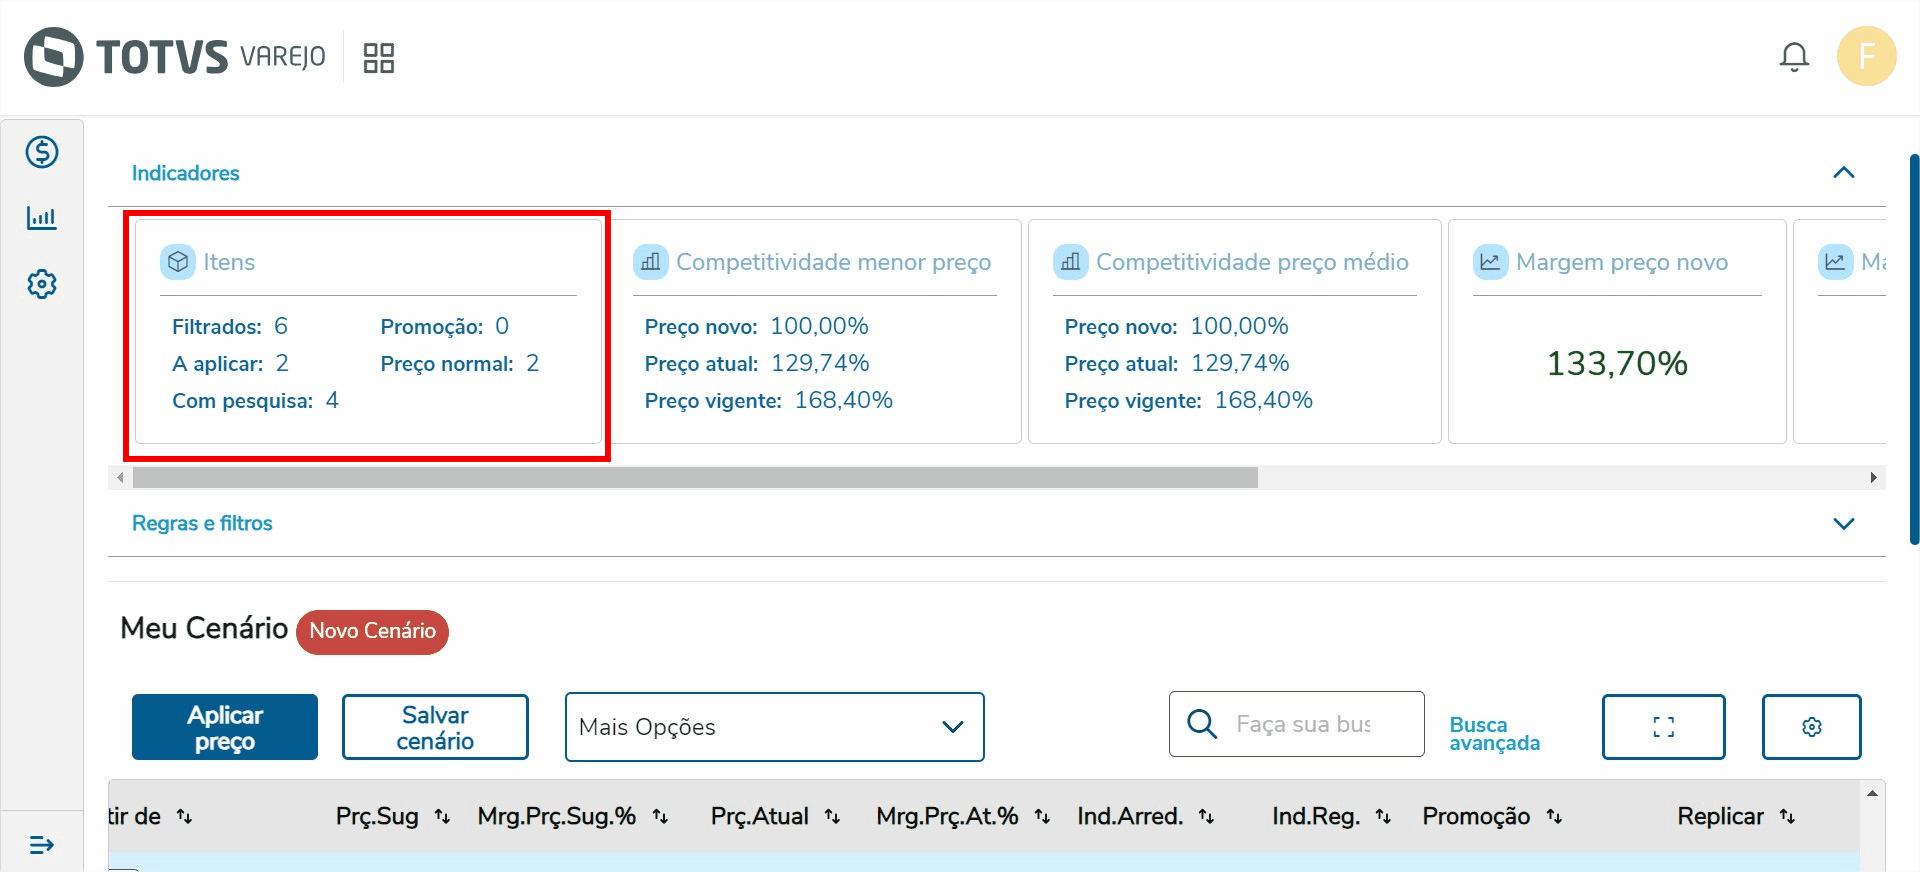The image size is (1920, 872).
Task: Sort by the Prç.Sug column
Action: click(x=442, y=817)
